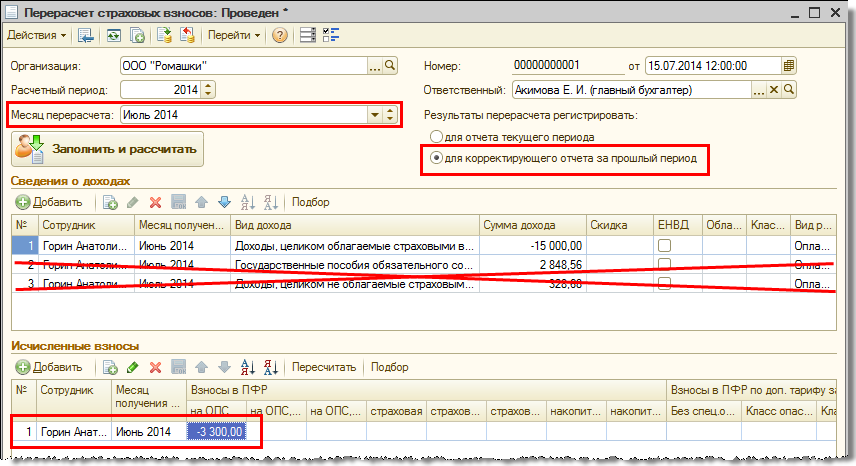
Task: Click Взносы в ПФР column header
Action: coord(426,390)
